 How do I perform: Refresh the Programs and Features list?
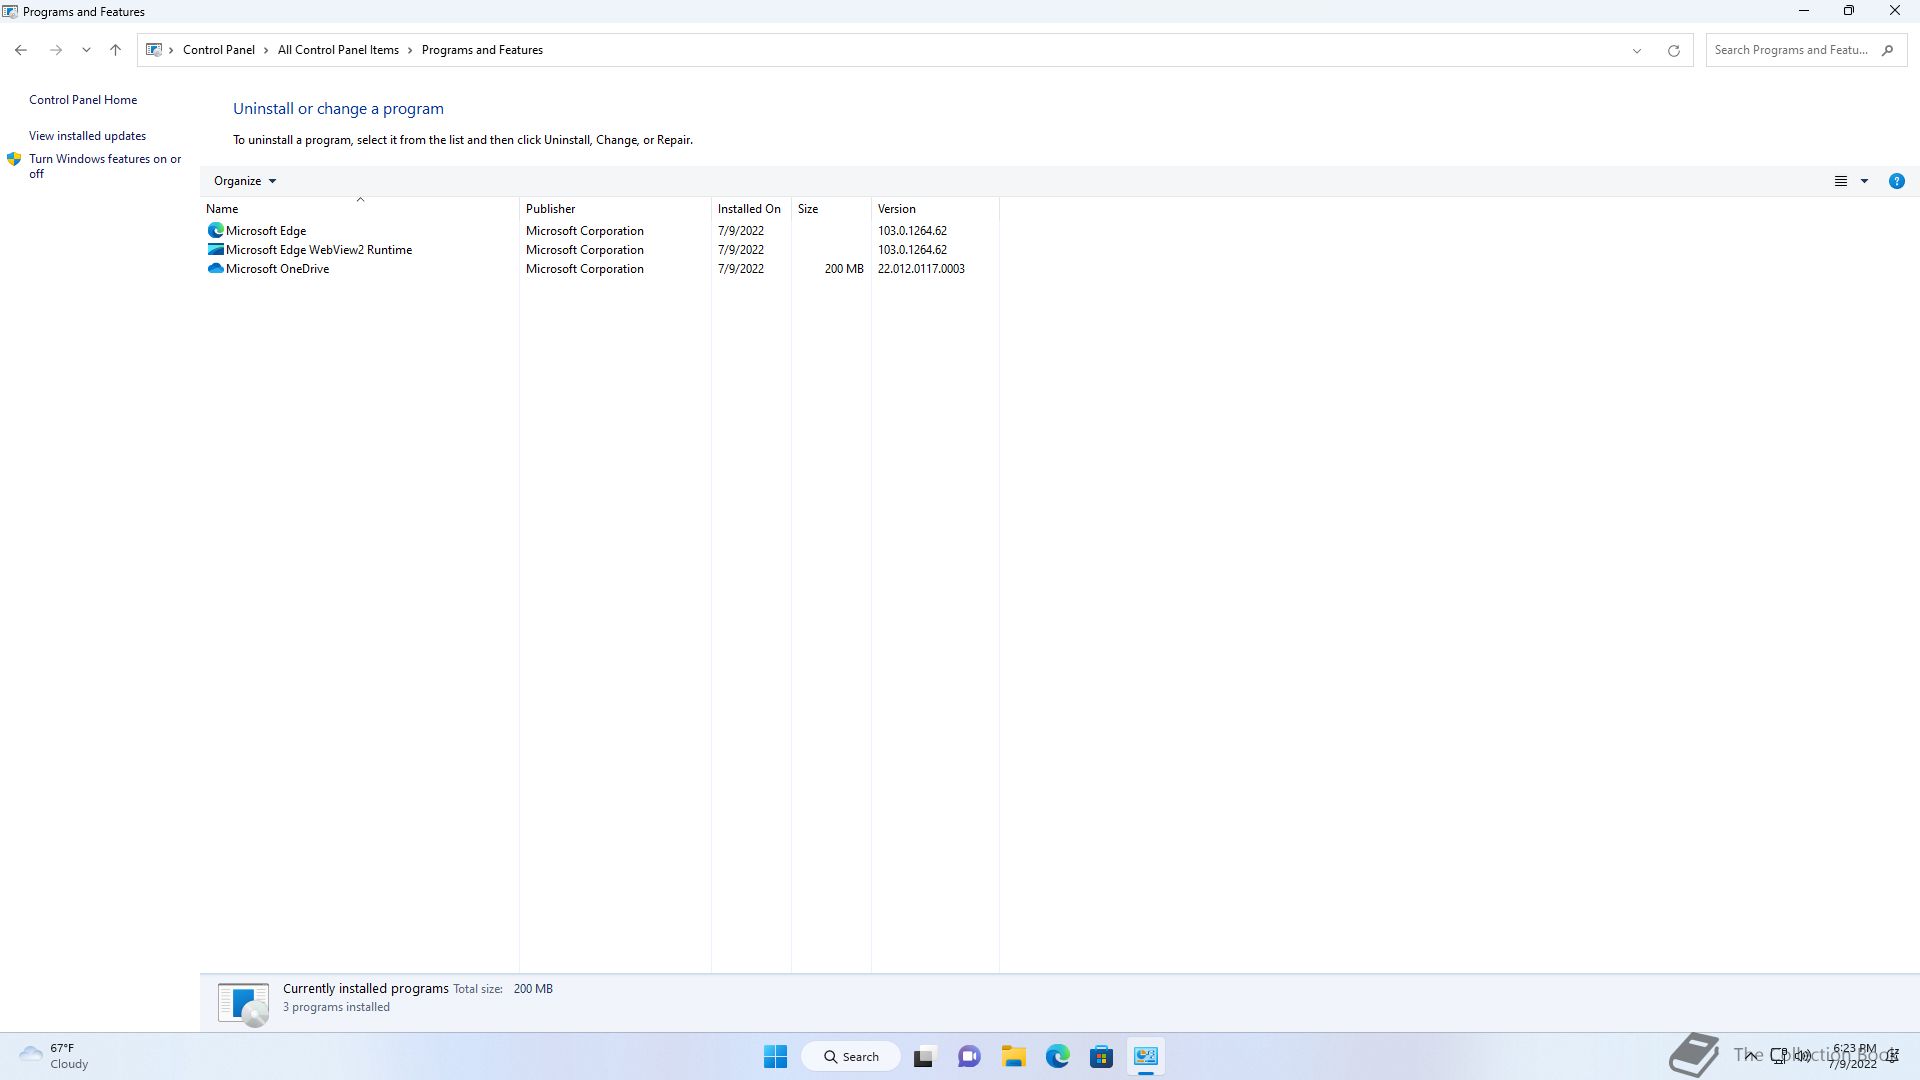(1673, 51)
